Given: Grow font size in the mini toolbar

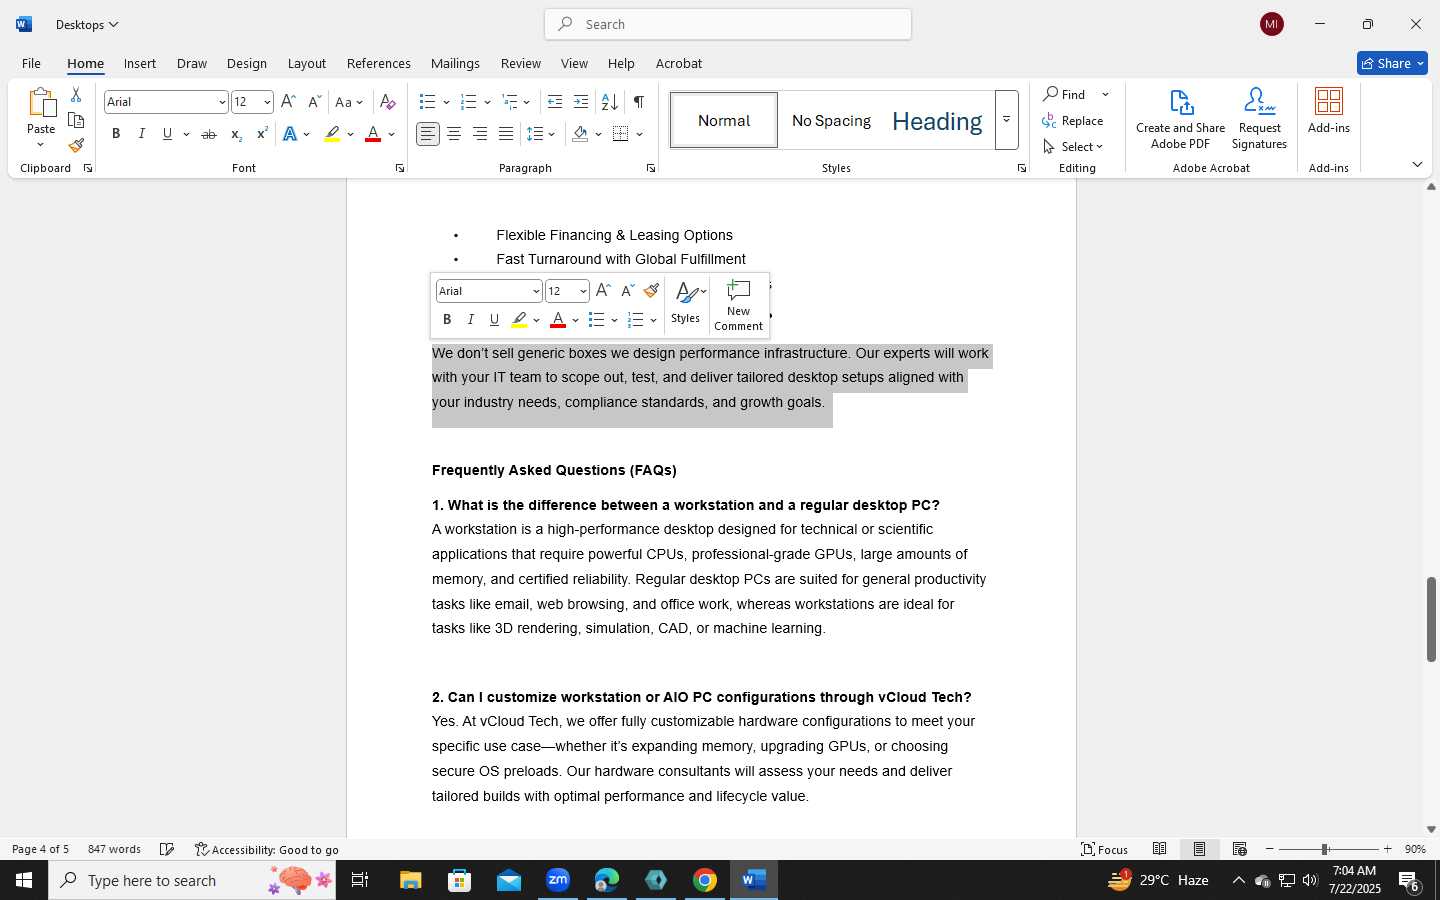Looking at the screenshot, I should coord(603,290).
